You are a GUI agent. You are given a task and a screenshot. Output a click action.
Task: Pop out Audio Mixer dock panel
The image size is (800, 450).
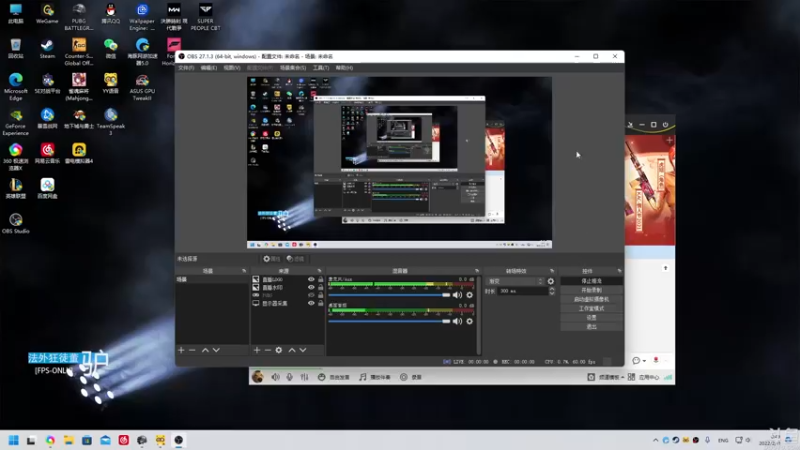pyautogui.click(x=477, y=271)
